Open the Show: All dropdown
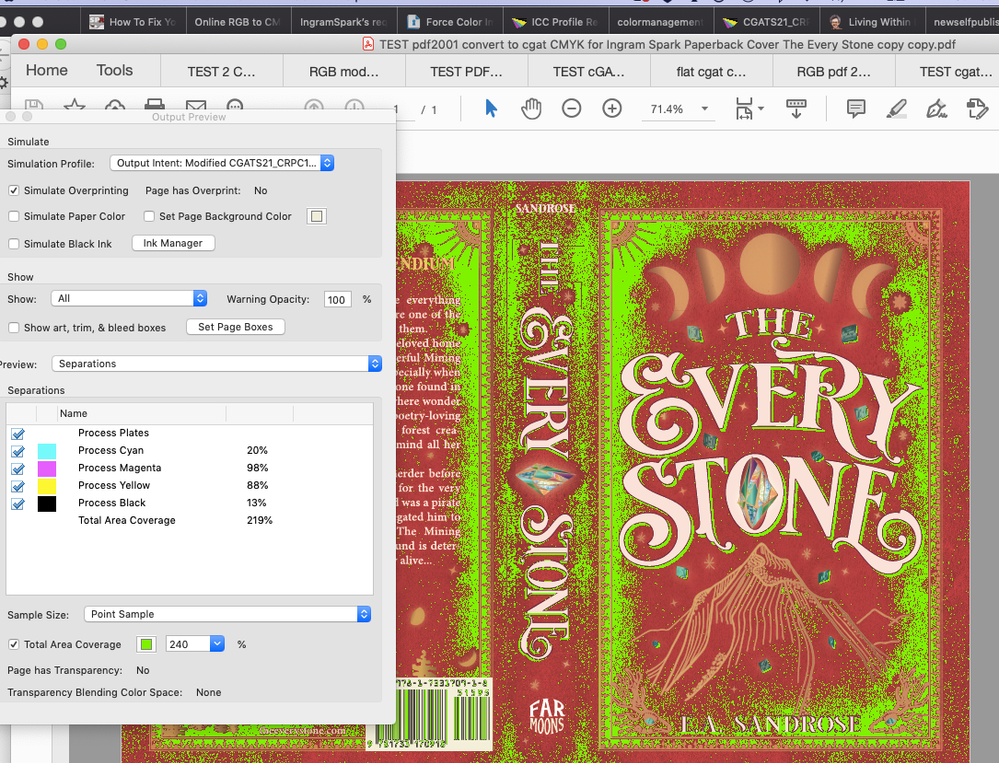 129,298
